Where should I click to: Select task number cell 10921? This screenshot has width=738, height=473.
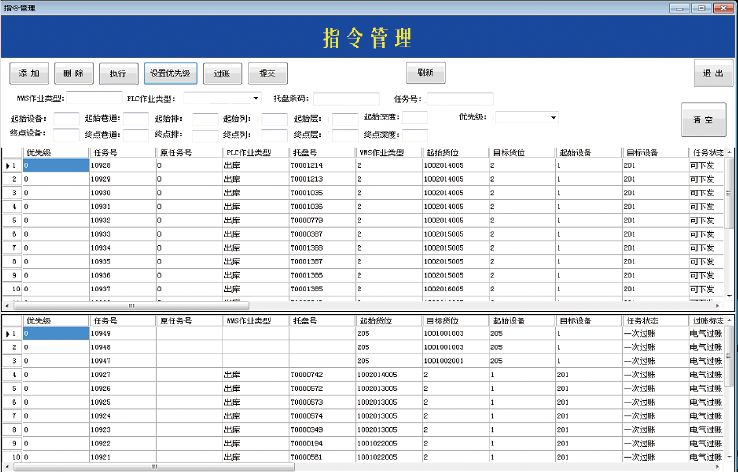coord(122,457)
